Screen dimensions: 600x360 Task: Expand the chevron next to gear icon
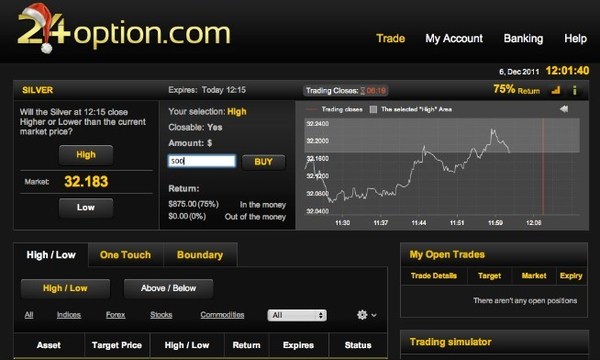tap(374, 315)
